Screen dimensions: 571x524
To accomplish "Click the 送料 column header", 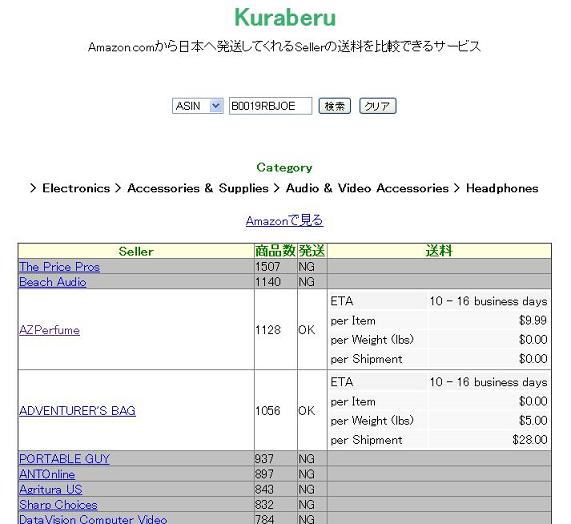I will pos(439,251).
